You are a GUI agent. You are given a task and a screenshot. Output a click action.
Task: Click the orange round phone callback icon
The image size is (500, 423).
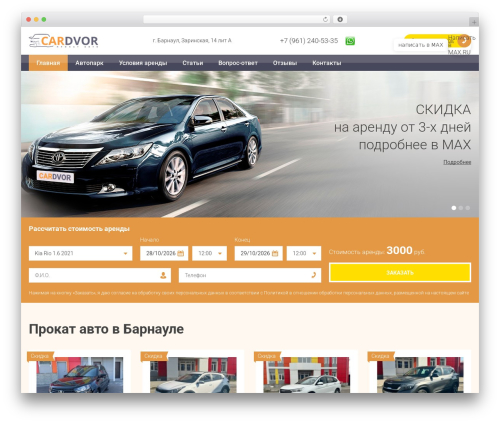(464, 41)
